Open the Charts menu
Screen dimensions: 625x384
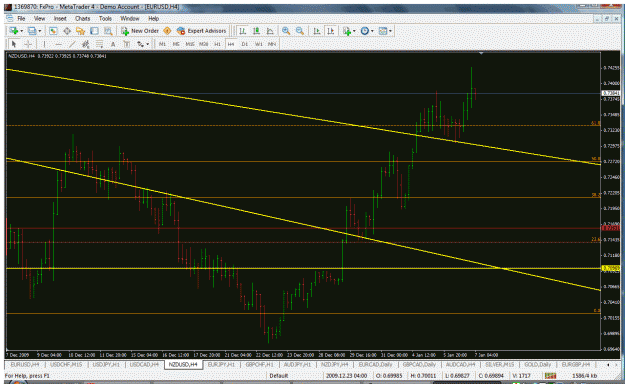(83, 18)
